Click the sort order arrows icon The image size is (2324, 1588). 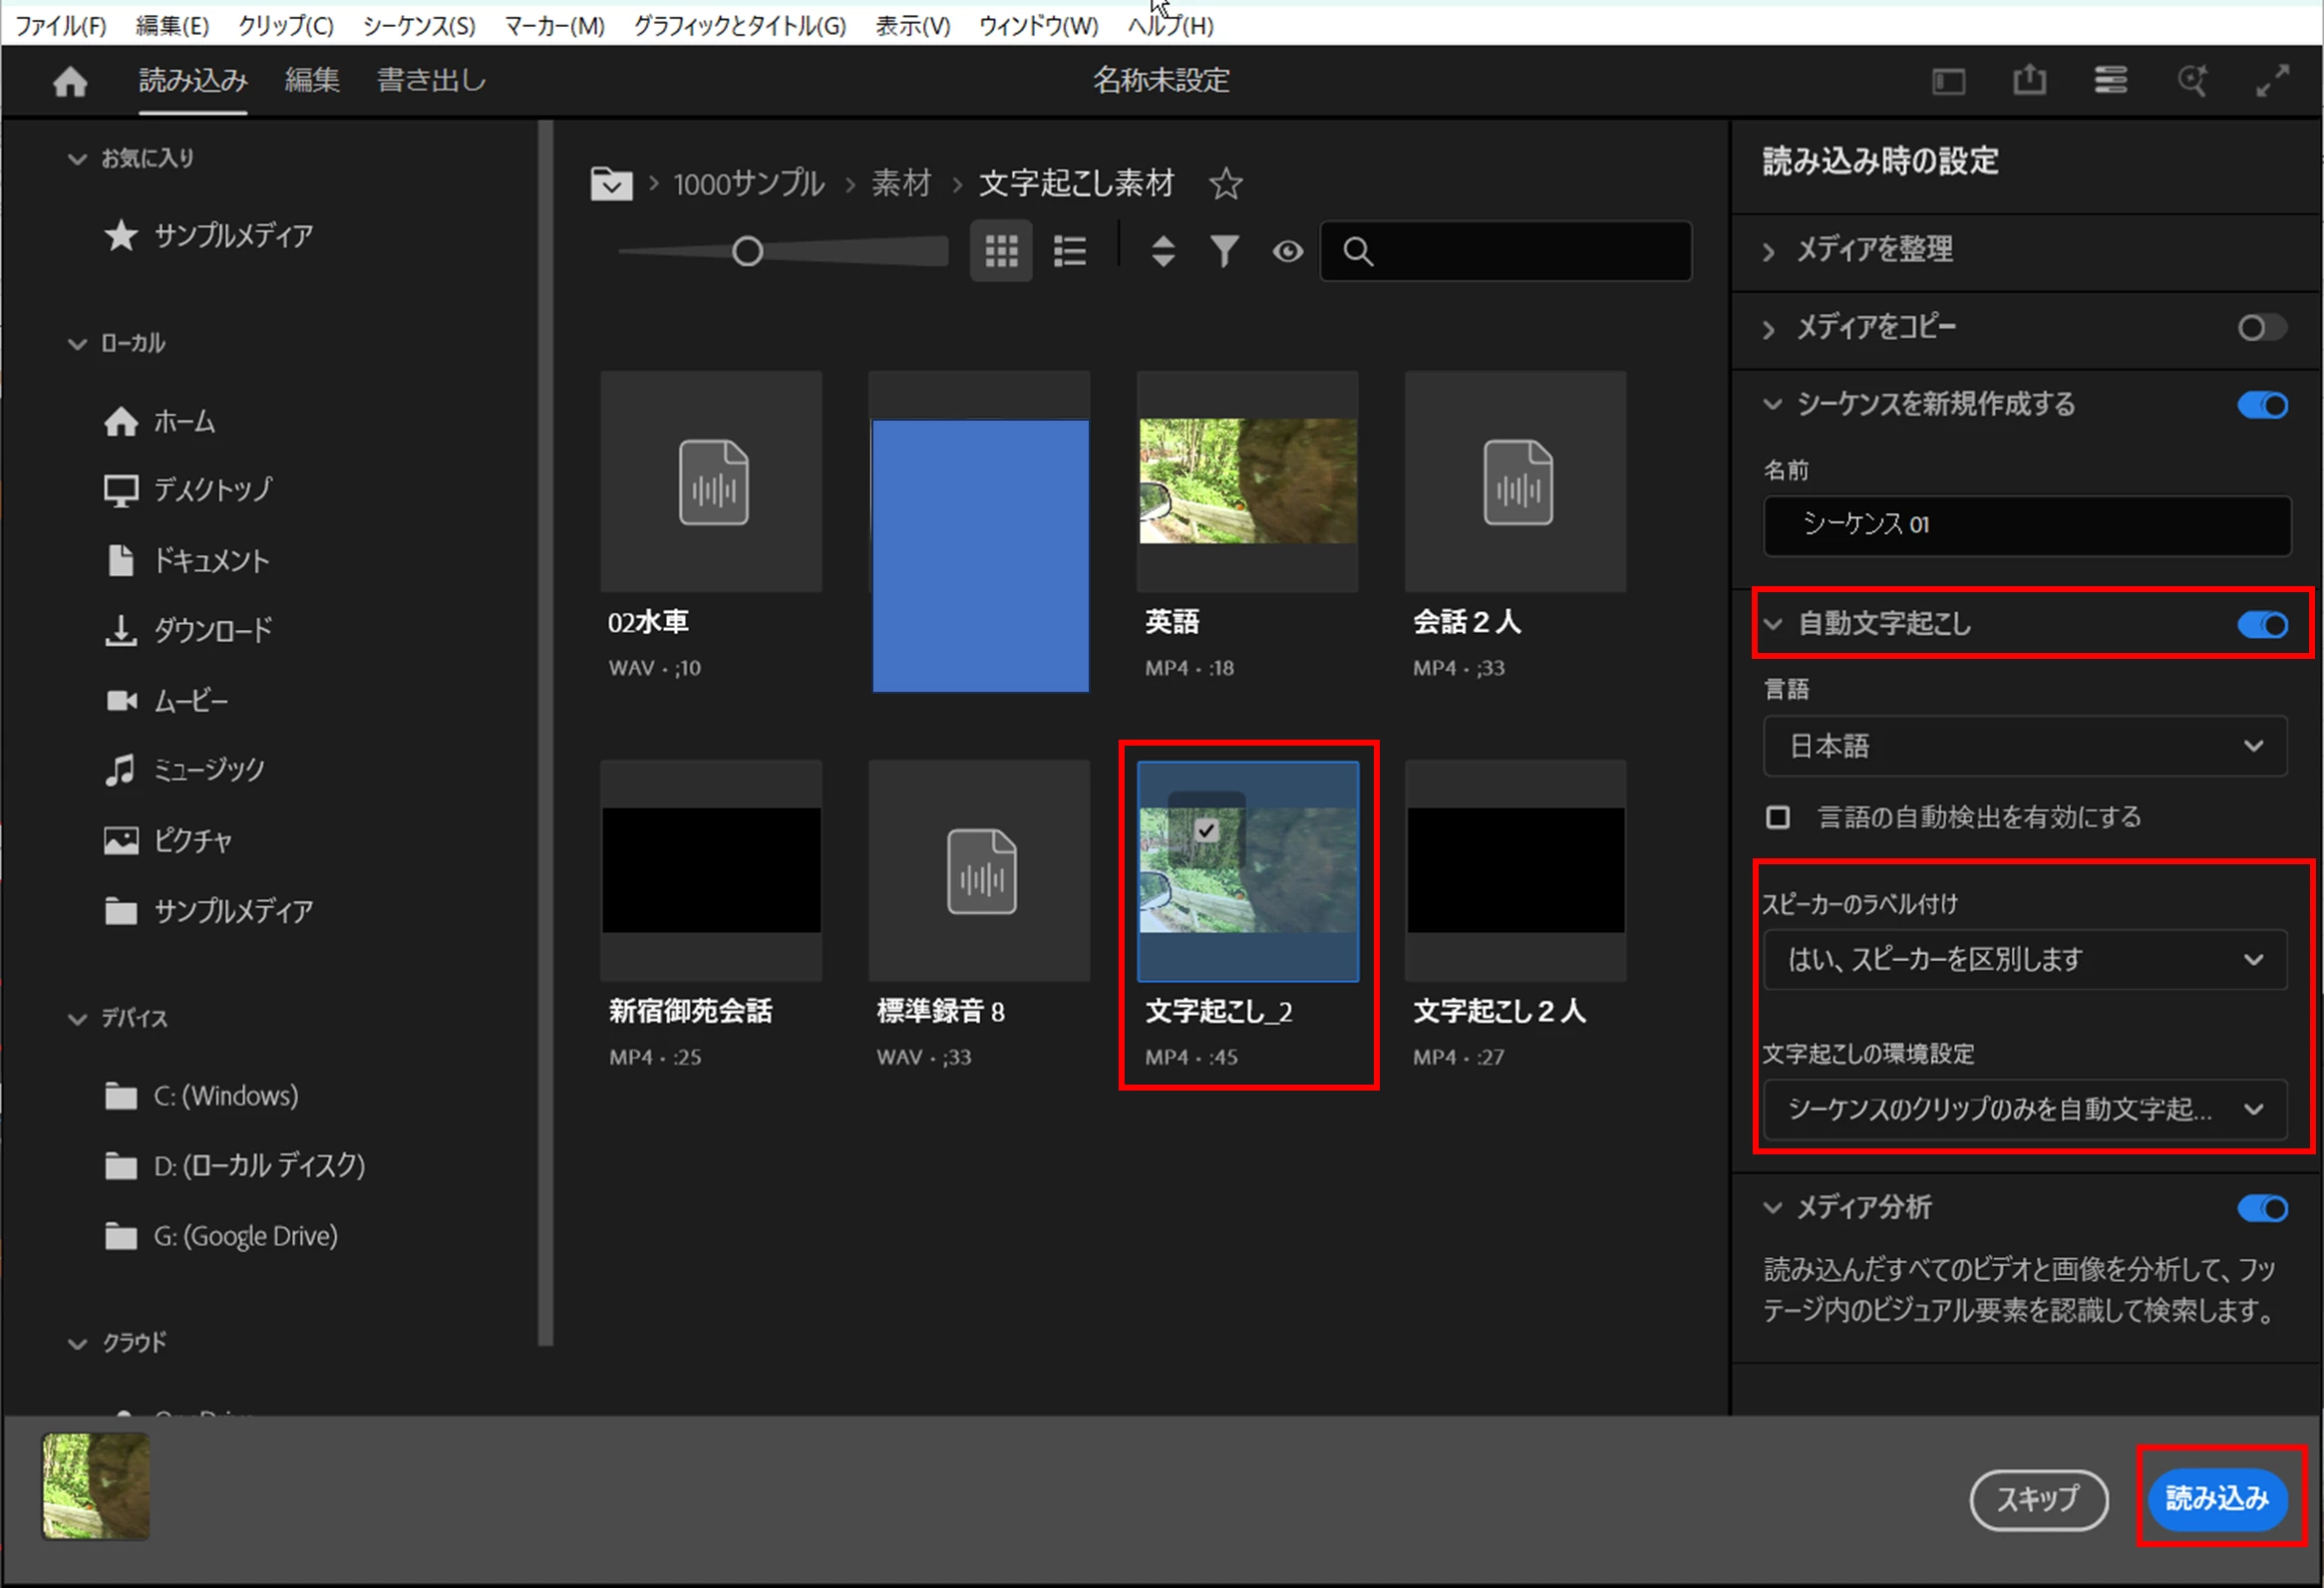pyautogui.click(x=1162, y=251)
